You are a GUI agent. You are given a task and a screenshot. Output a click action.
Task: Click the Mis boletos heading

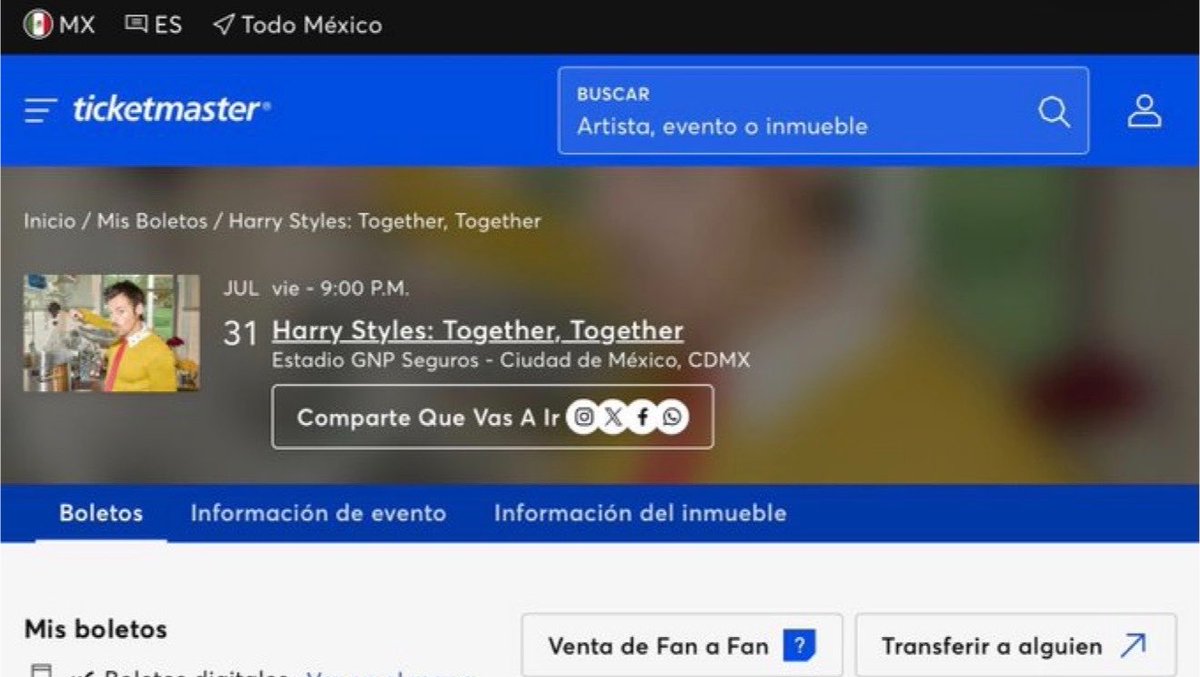(96, 630)
